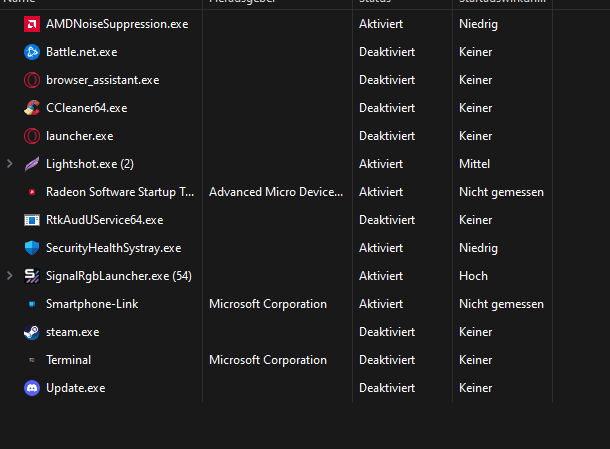Select the Terminal entry name
Screen dimensions: 610x449
click(68, 360)
